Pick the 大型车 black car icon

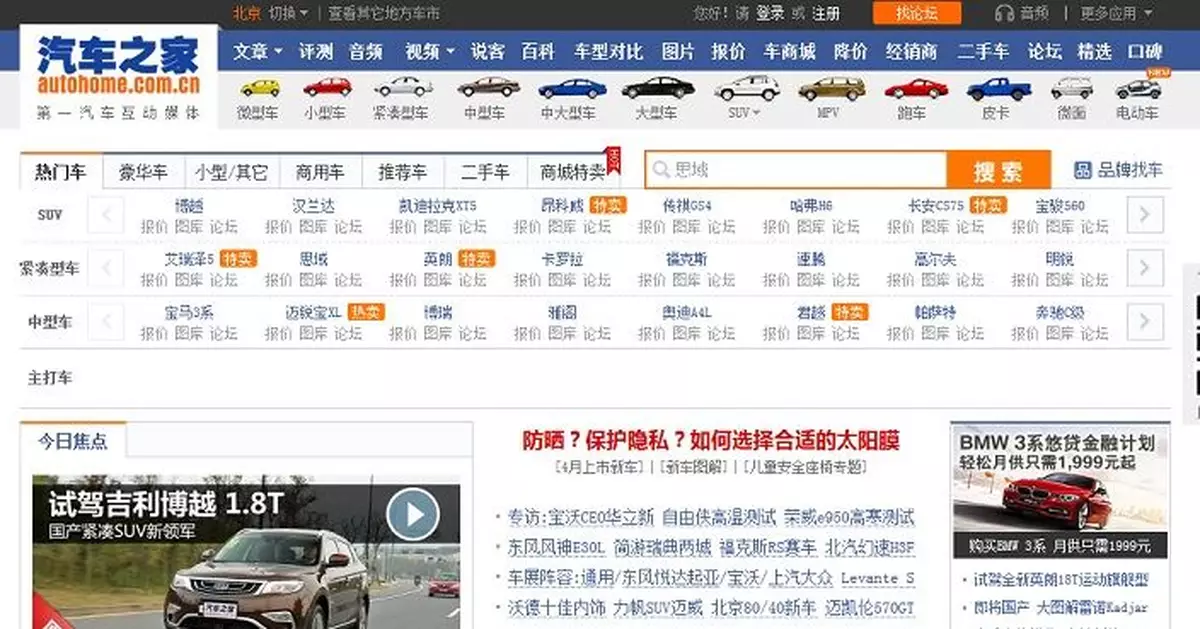pyautogui.click(x=657, y=88)
